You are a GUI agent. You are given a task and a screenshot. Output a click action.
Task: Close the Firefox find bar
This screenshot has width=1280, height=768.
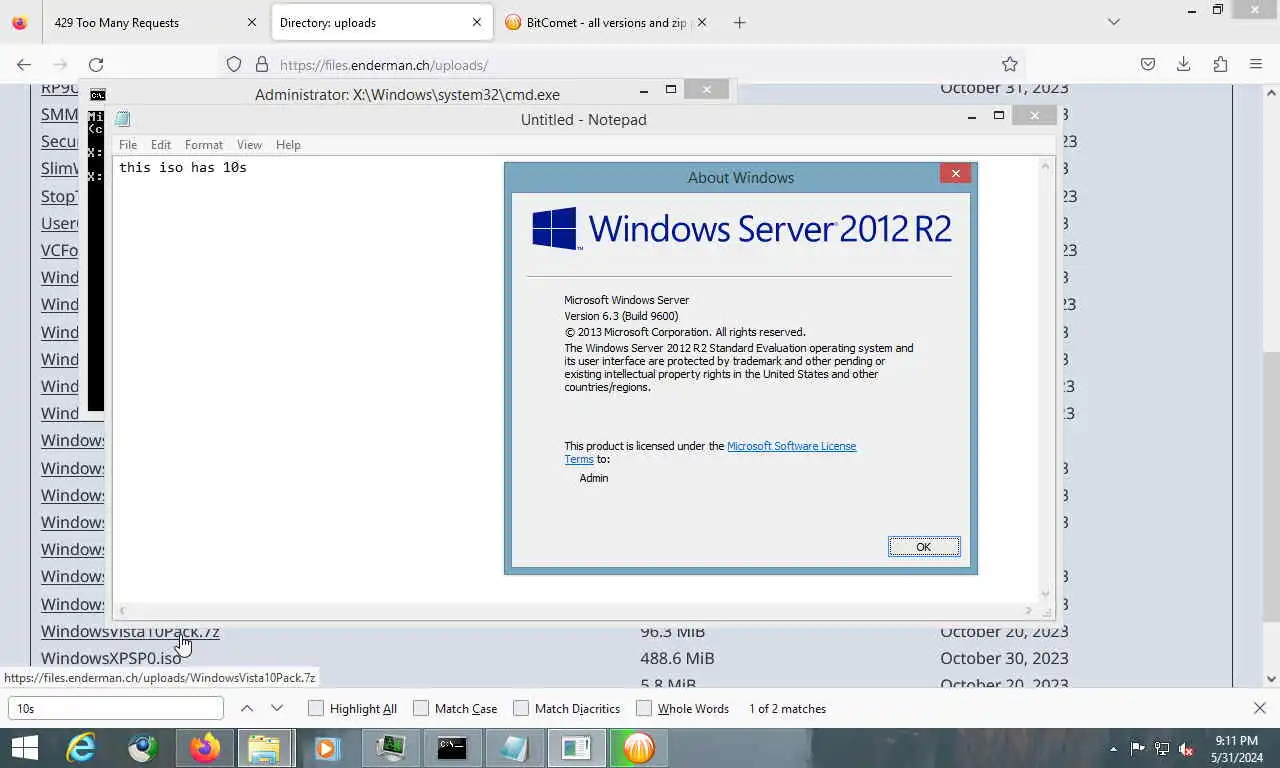pos(1260,708)
